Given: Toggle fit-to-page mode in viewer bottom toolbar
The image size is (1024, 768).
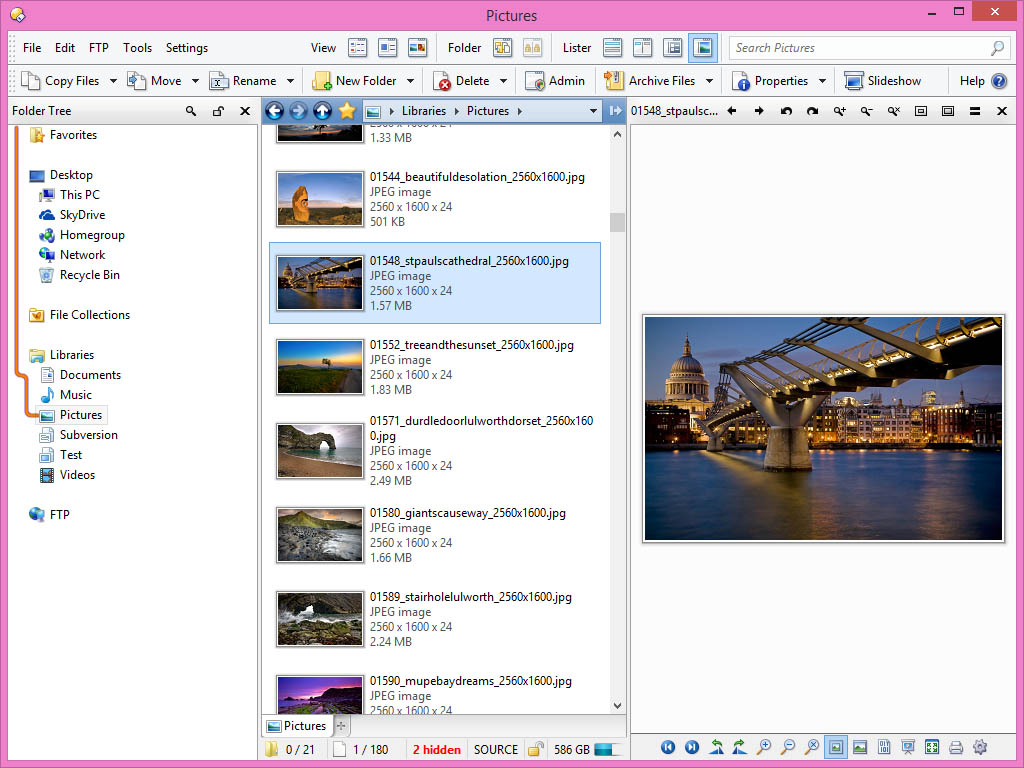Looking at the screenshot, I should [x=836, y=747].
